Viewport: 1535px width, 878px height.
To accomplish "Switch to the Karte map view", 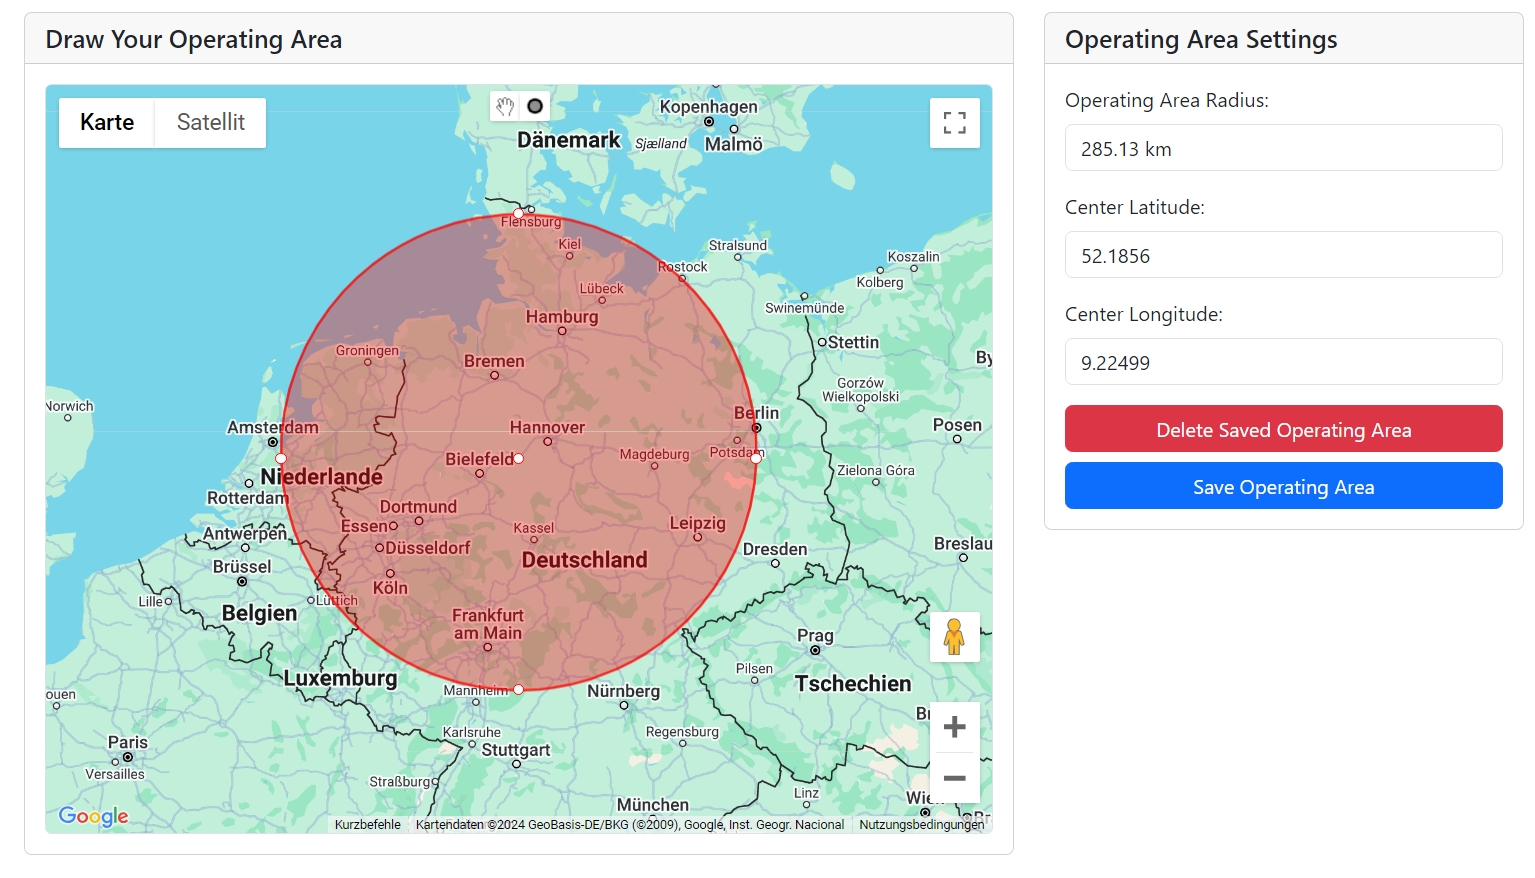I will 106,122.
